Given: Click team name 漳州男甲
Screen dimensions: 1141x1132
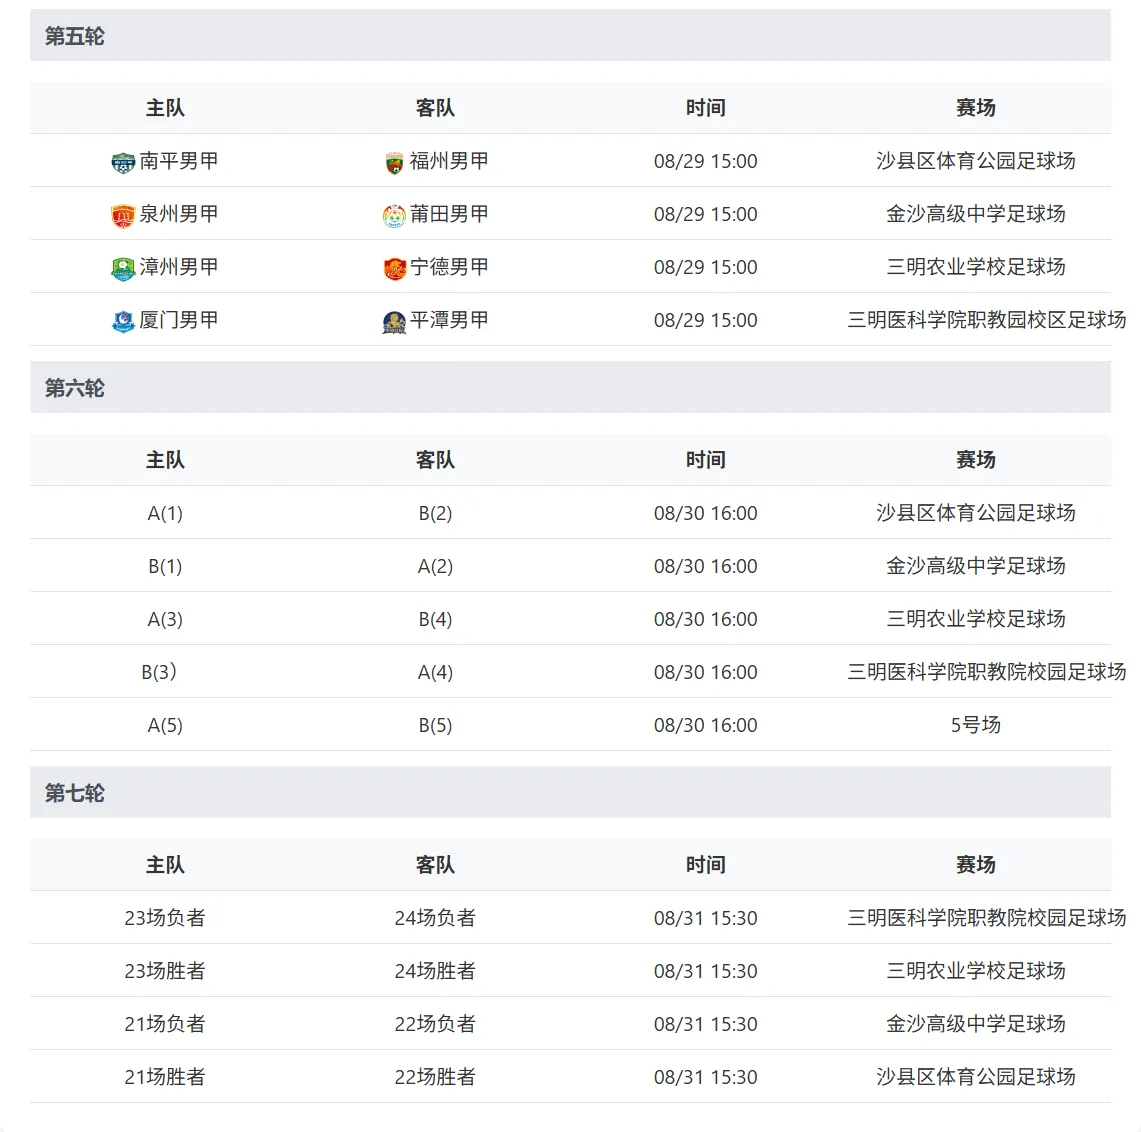Looking at the screenshot, I should coord(179,267).
